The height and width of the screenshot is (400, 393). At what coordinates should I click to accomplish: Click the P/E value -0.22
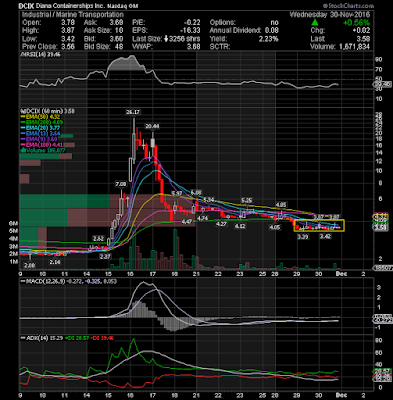(x=192, y=23)
